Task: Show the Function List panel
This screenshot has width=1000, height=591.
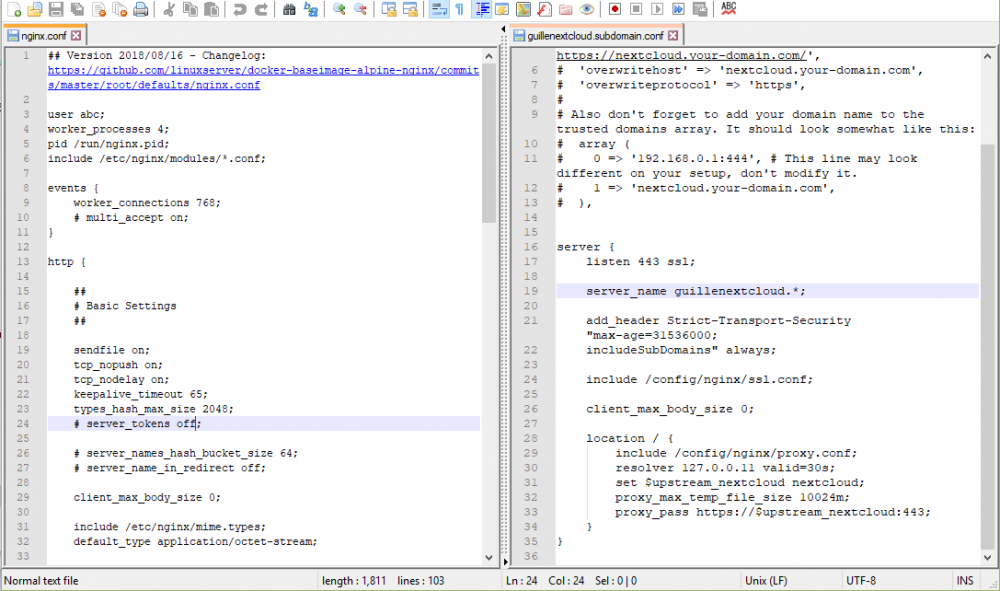Action: tap(544, 9)
